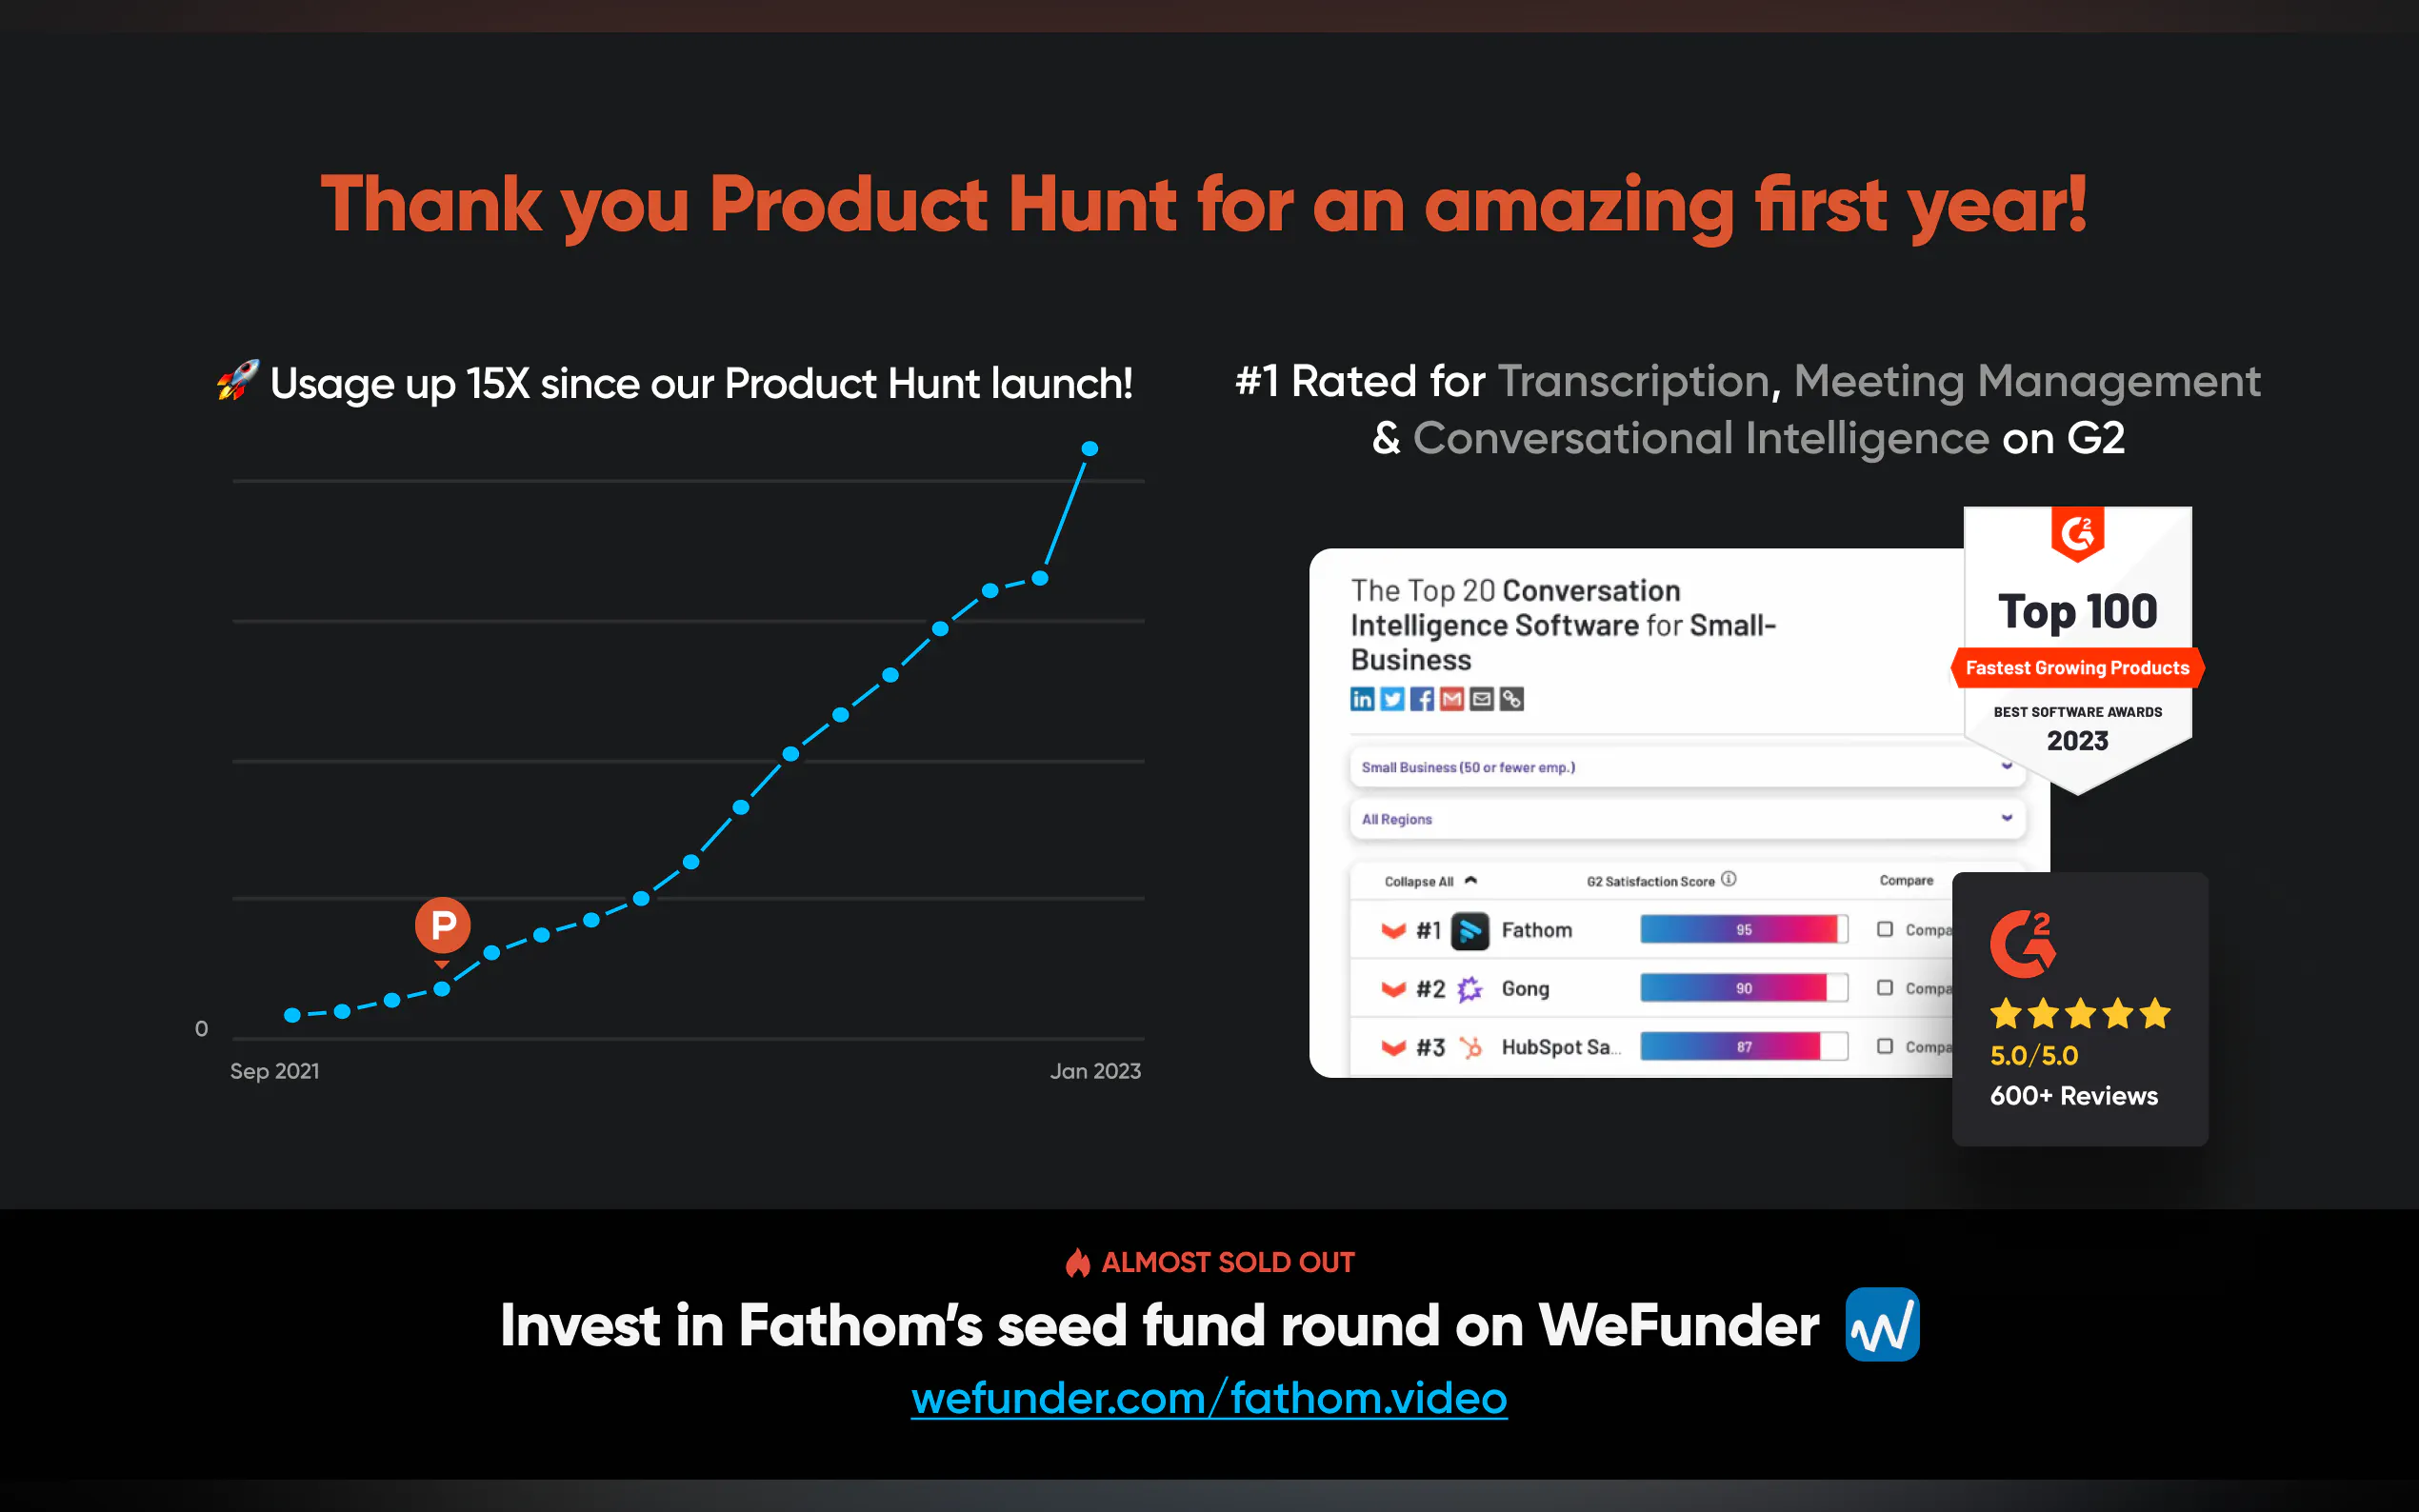The width and height of the screenshot is (2419, 1512).
Task: Click the Gmail share icon
Action: pyautogui.click(x=1452, y=699)
